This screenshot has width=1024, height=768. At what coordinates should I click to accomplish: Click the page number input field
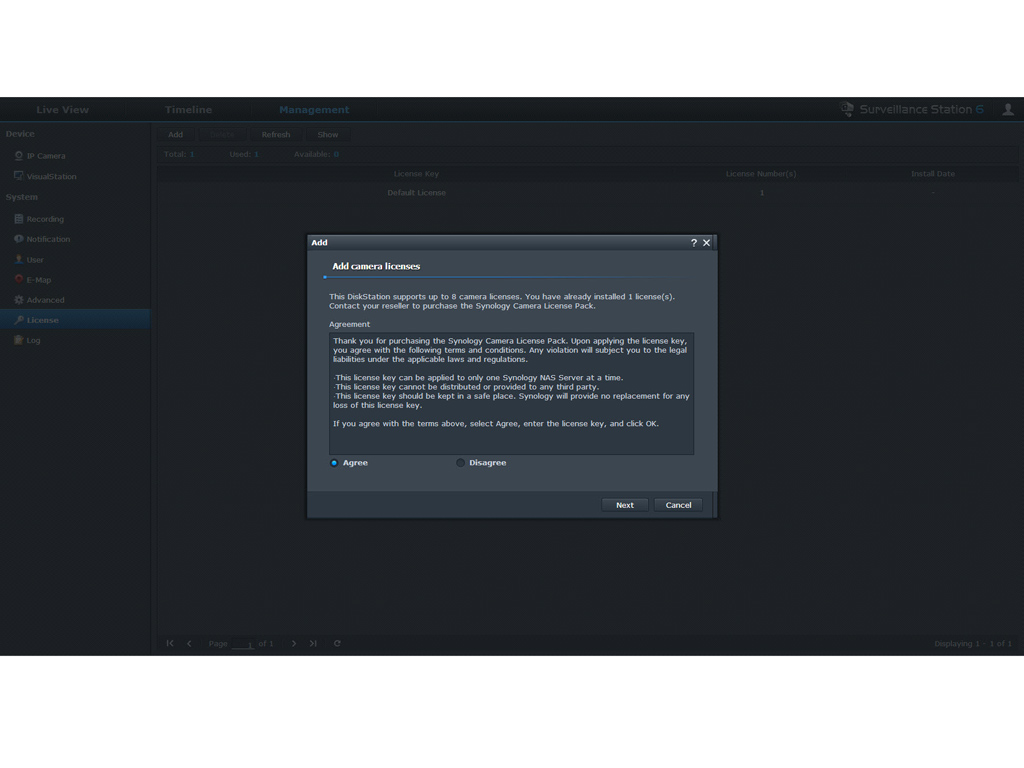243,644
